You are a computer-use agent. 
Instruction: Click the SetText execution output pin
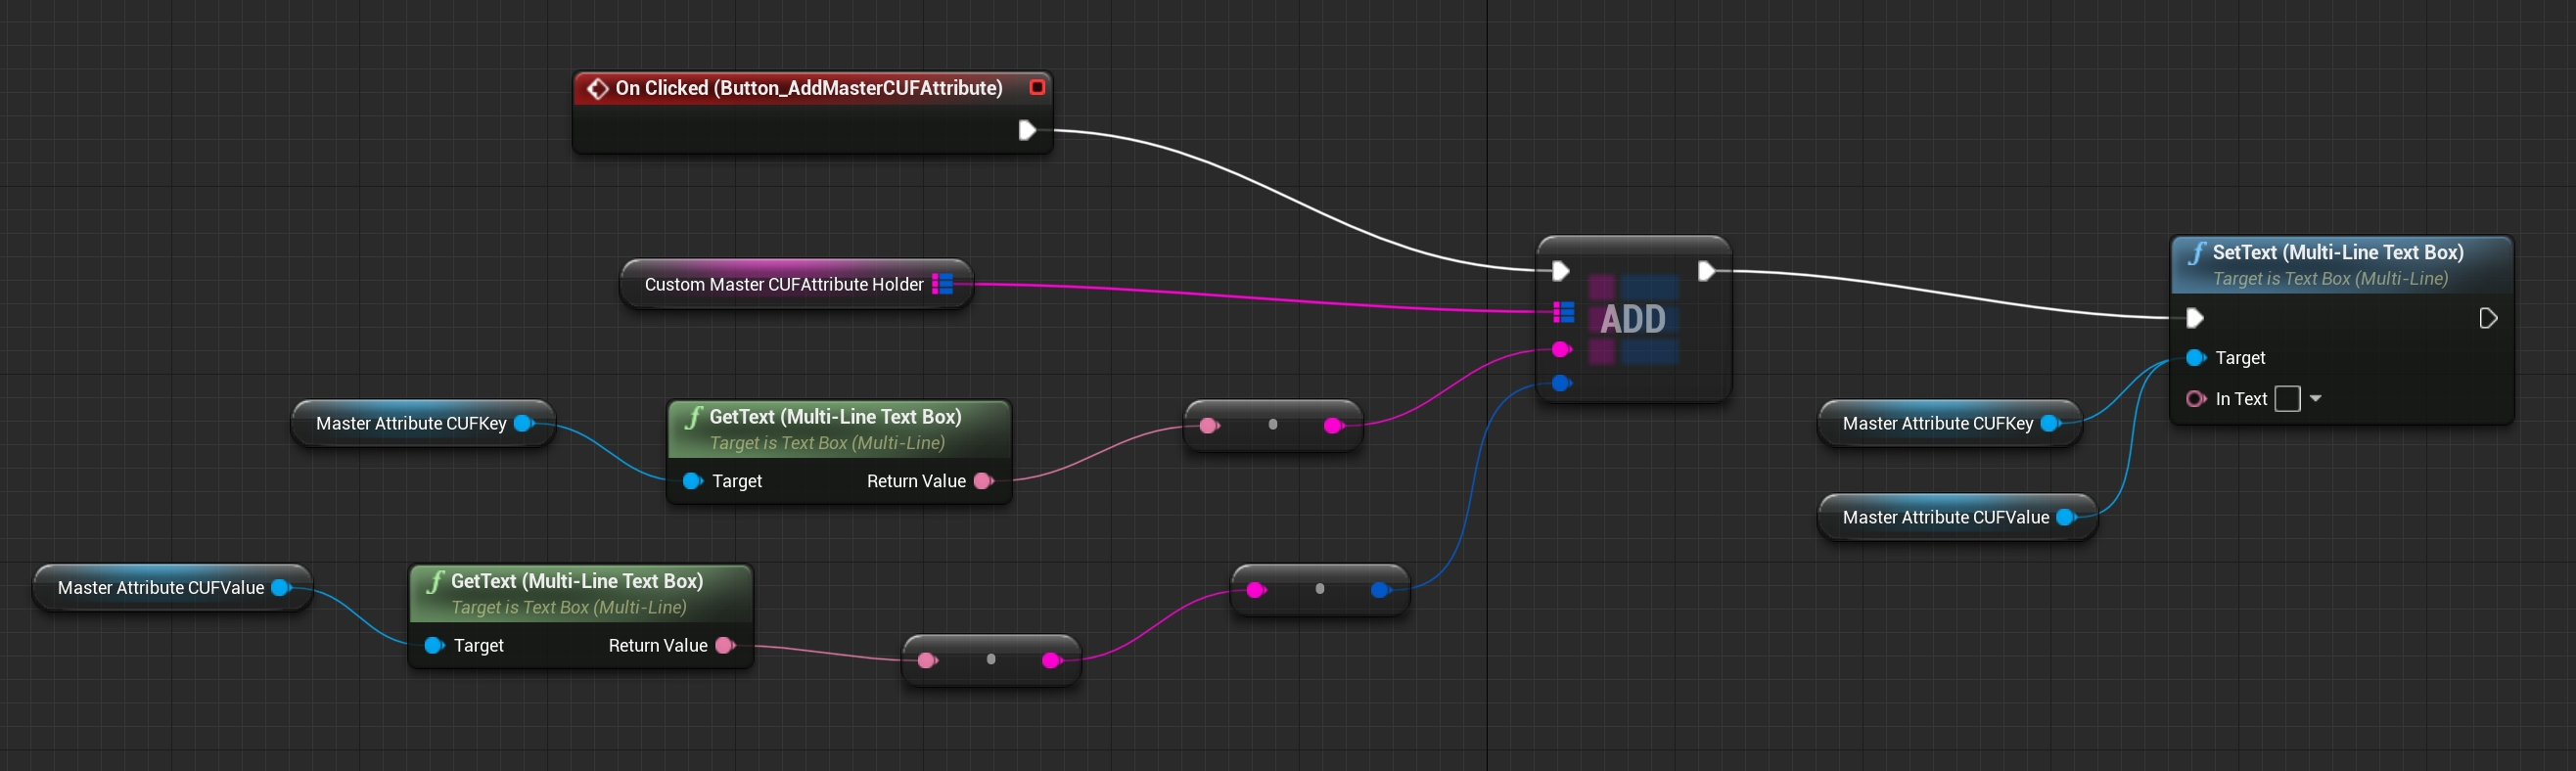click(2488, 318)
